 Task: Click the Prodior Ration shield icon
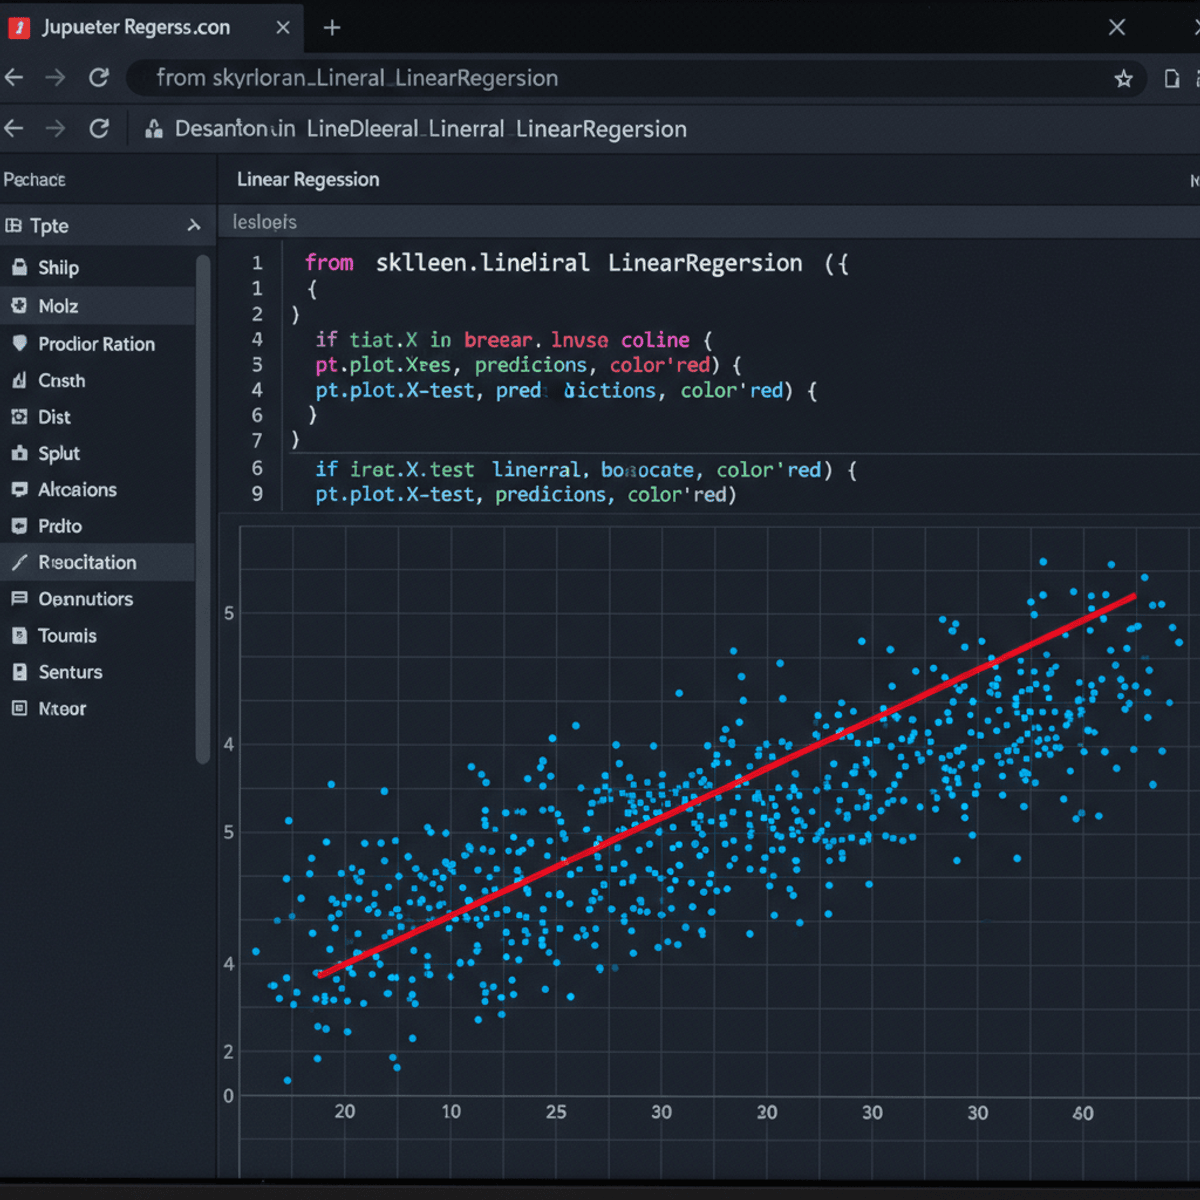point(20,343)
